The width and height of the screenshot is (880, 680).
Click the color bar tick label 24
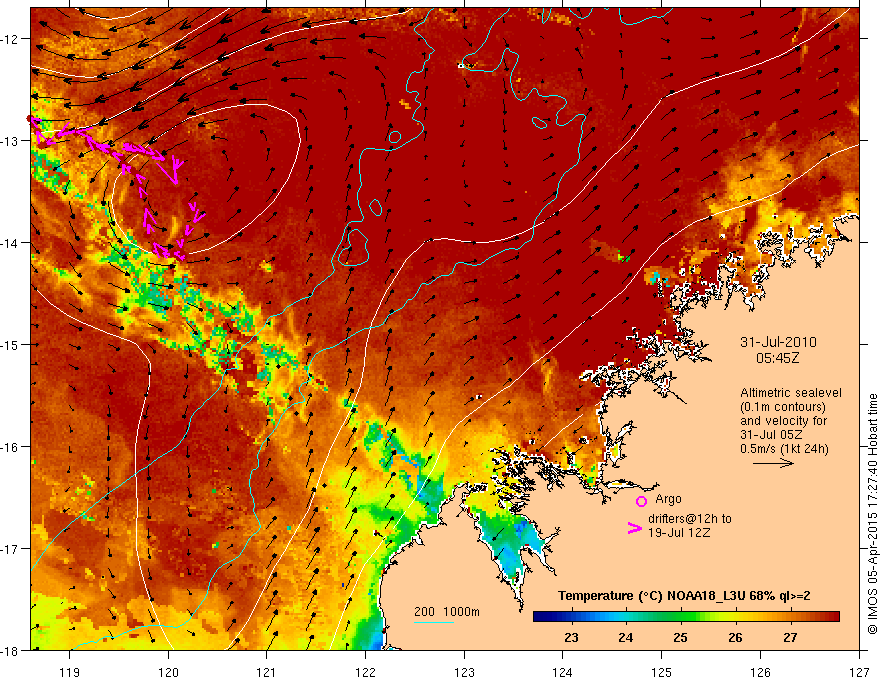point(626,637)
